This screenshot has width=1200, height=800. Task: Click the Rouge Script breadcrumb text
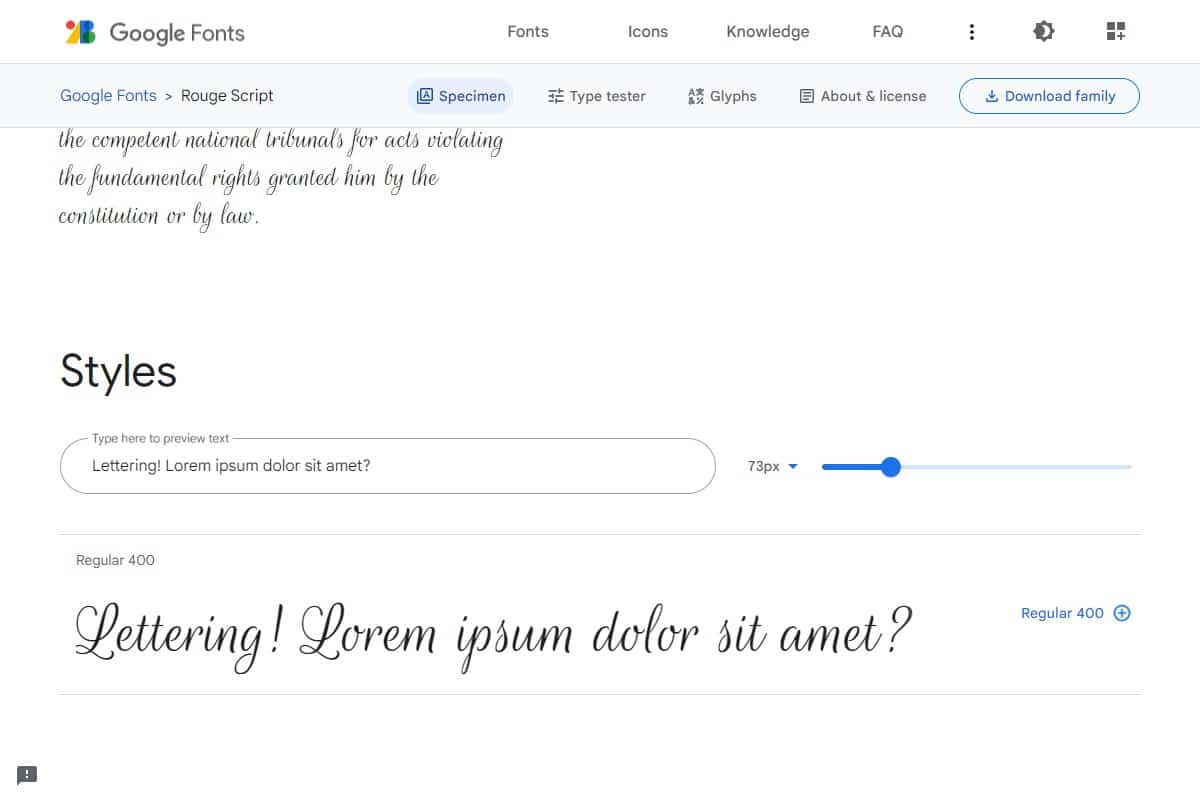(x=227, y=96)
